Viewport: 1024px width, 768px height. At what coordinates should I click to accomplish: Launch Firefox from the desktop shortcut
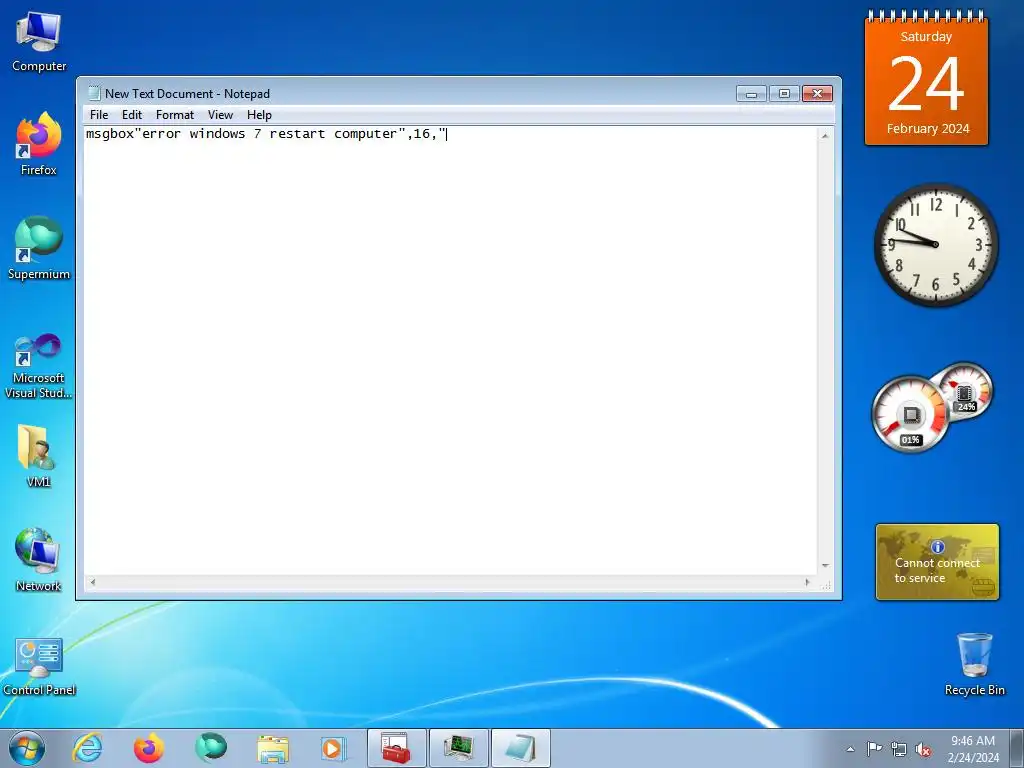[x=39, y=144]
